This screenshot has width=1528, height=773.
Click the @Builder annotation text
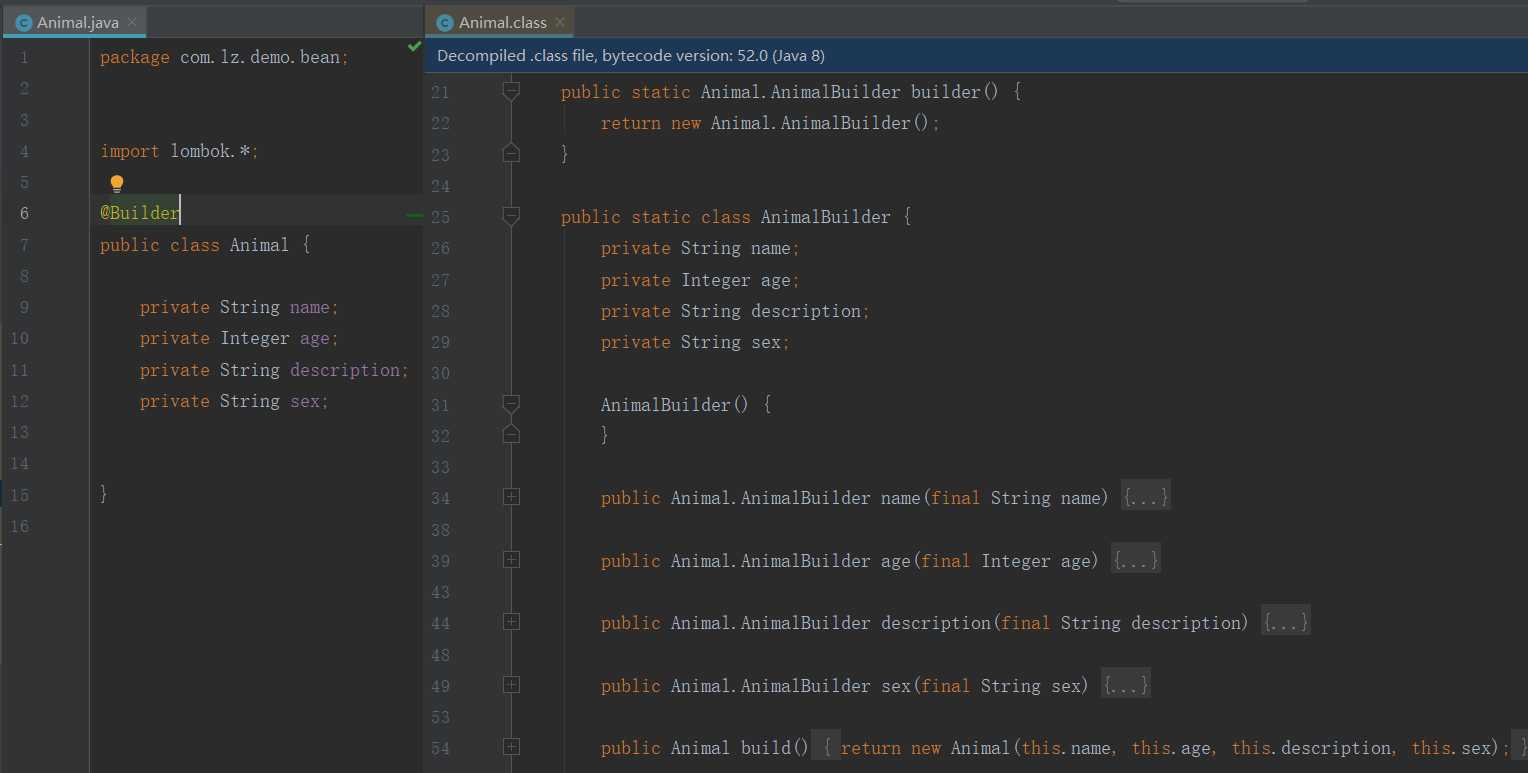[x=140, y=213]
